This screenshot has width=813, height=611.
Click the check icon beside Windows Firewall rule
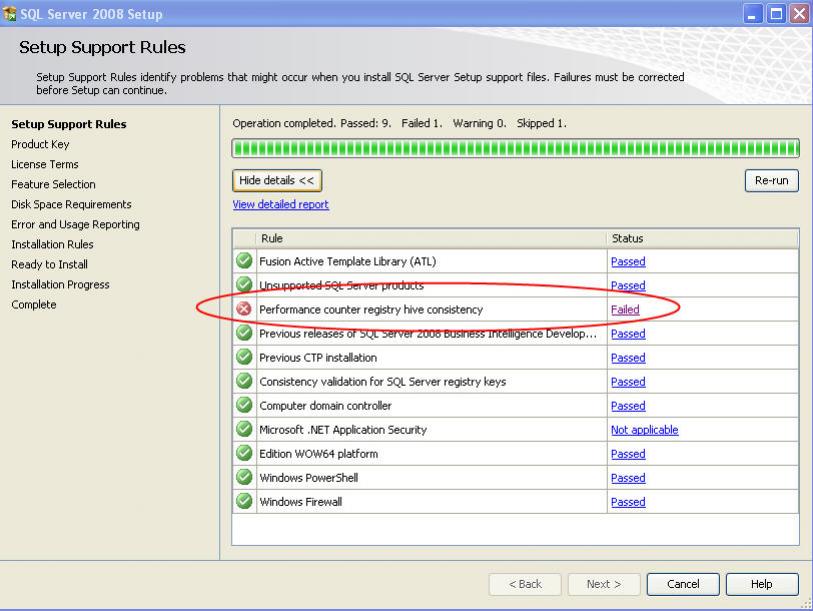tap(244, 501)
